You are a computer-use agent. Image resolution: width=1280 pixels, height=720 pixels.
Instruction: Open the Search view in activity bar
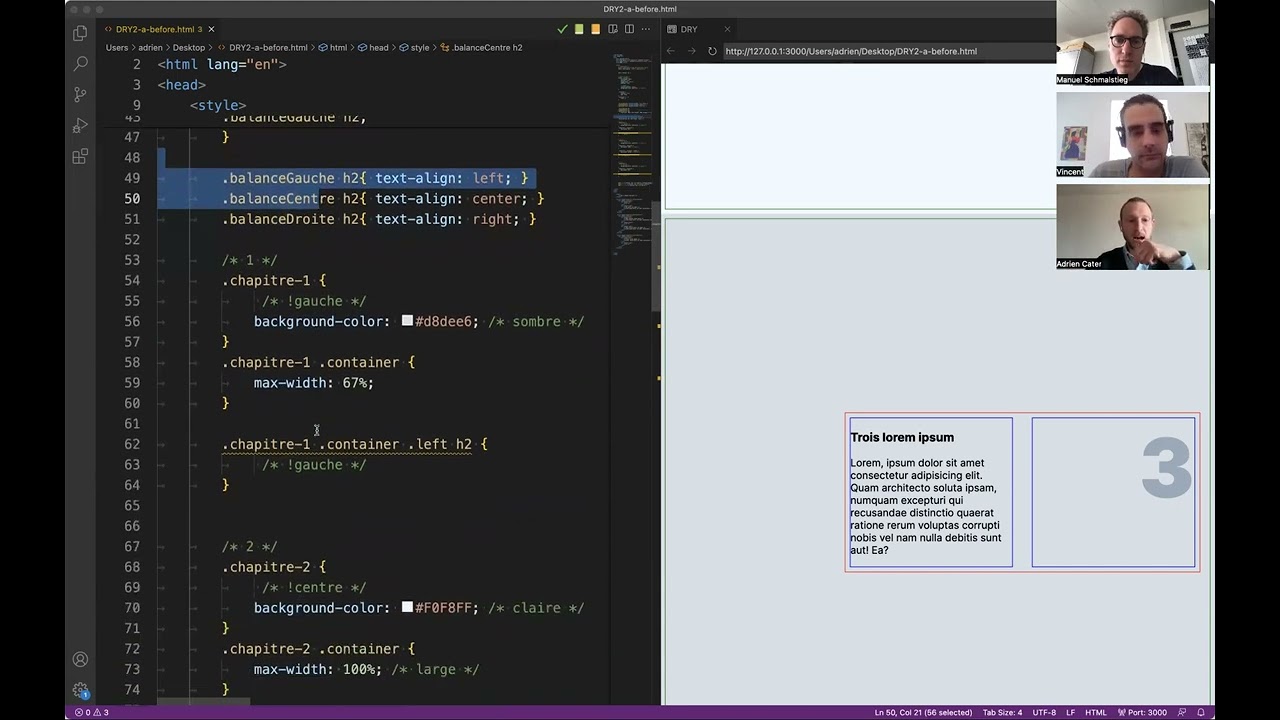pos(80,64)
